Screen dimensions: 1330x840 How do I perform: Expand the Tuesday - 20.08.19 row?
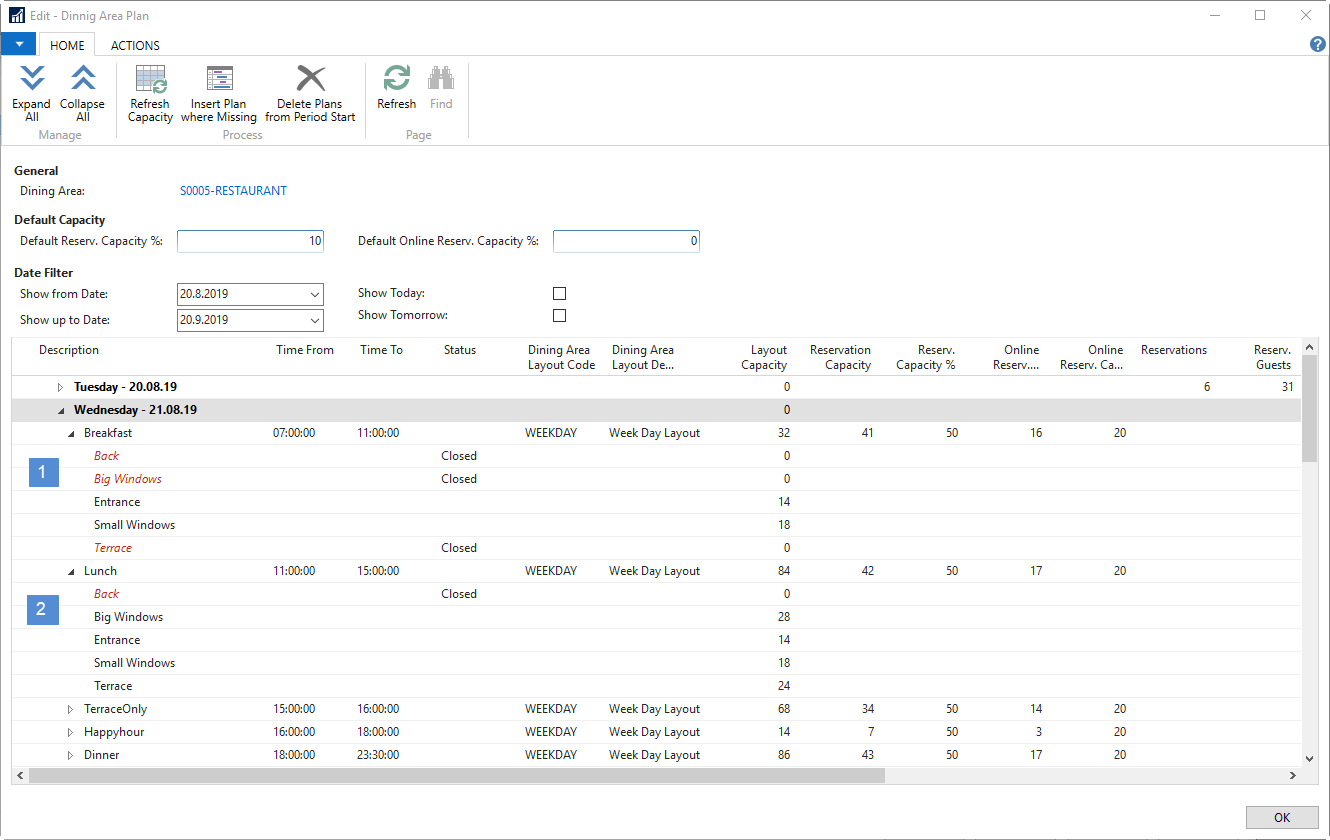tap(60, 387)
